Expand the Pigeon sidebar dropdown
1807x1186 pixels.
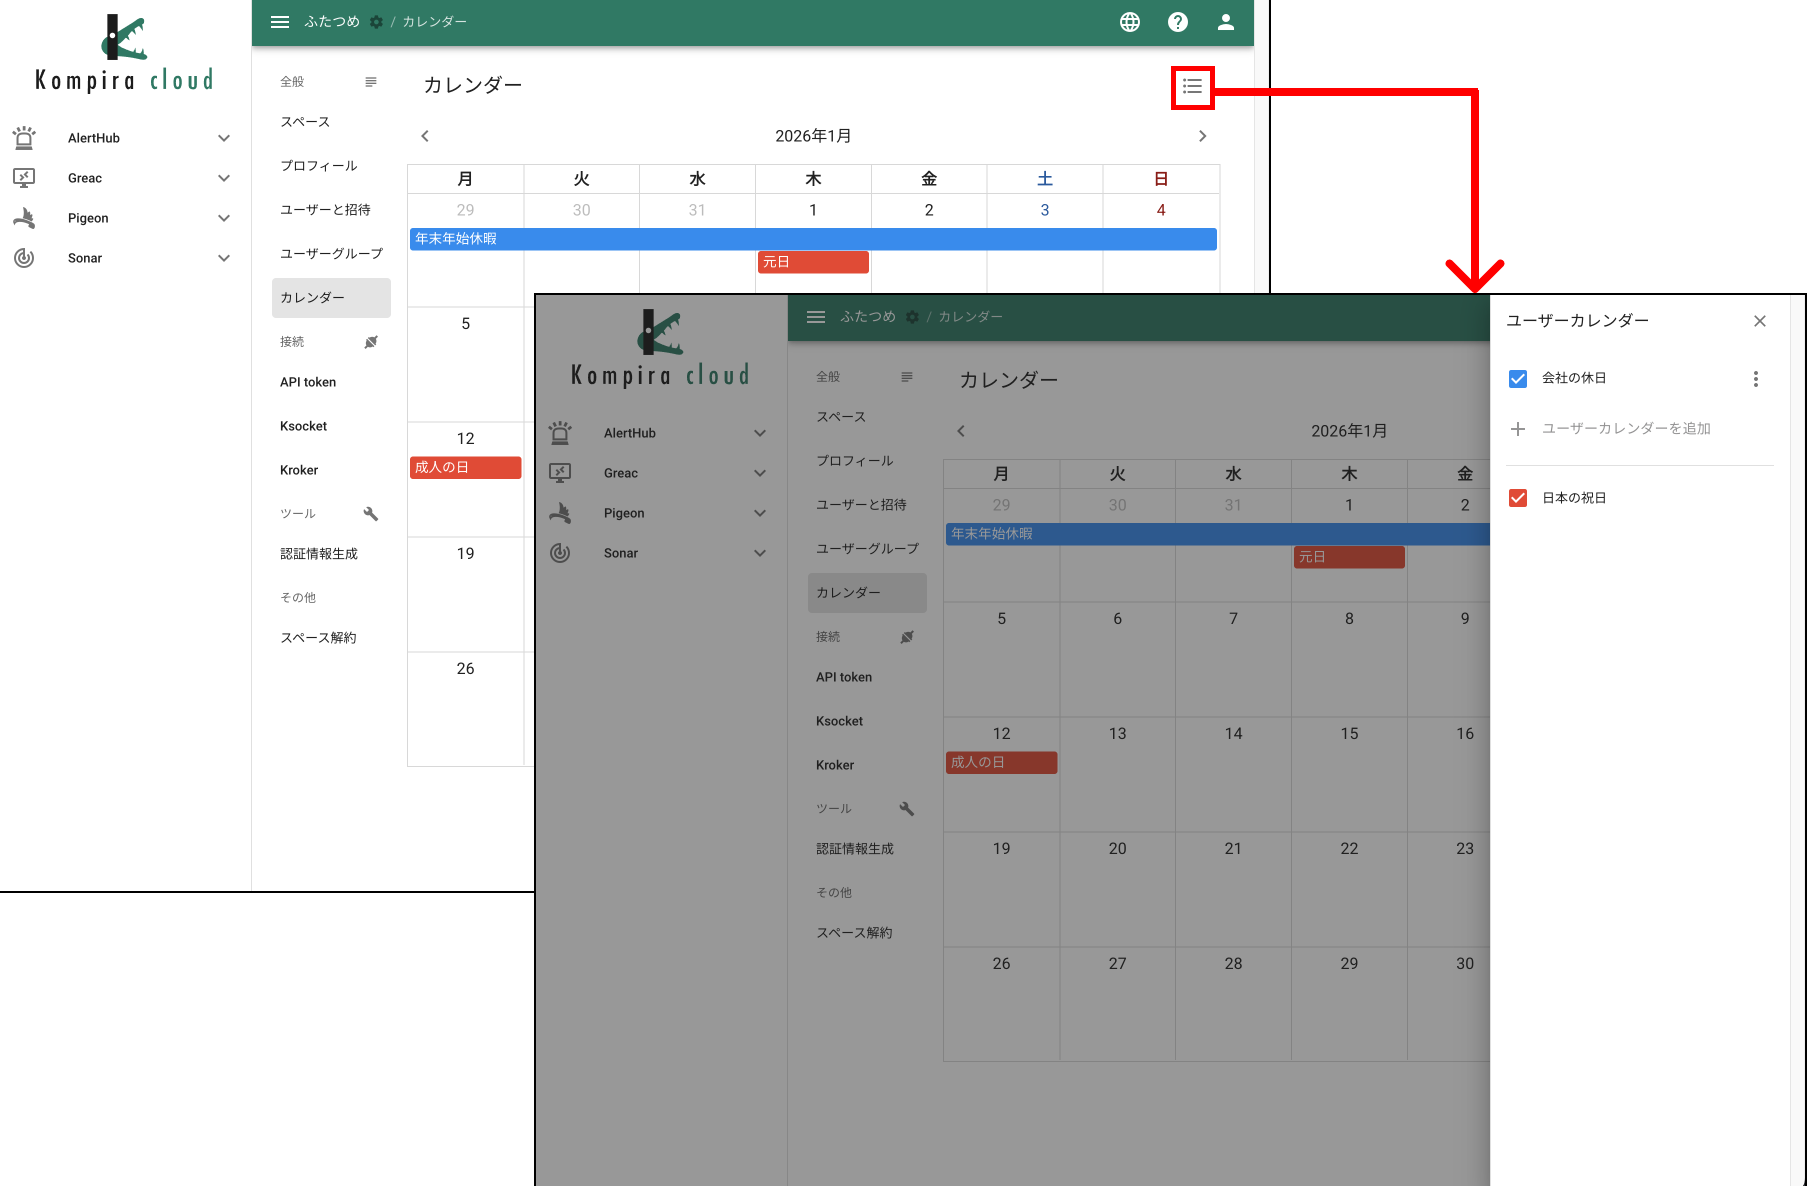pyautogui.click(x=222, y=217)
